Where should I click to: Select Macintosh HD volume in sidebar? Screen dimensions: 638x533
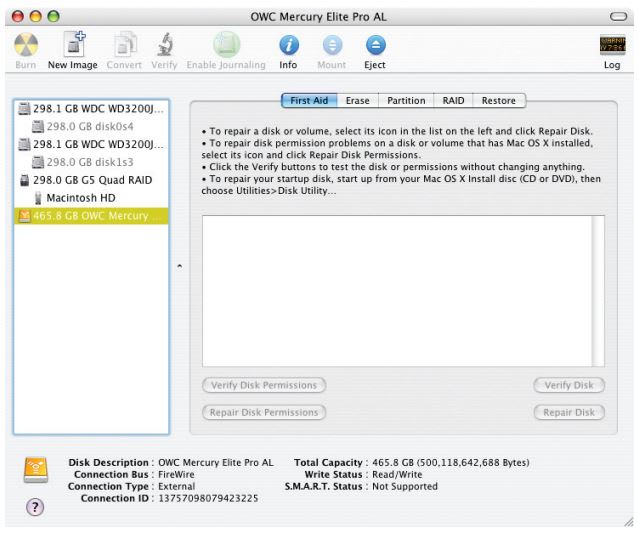point(84,196)
